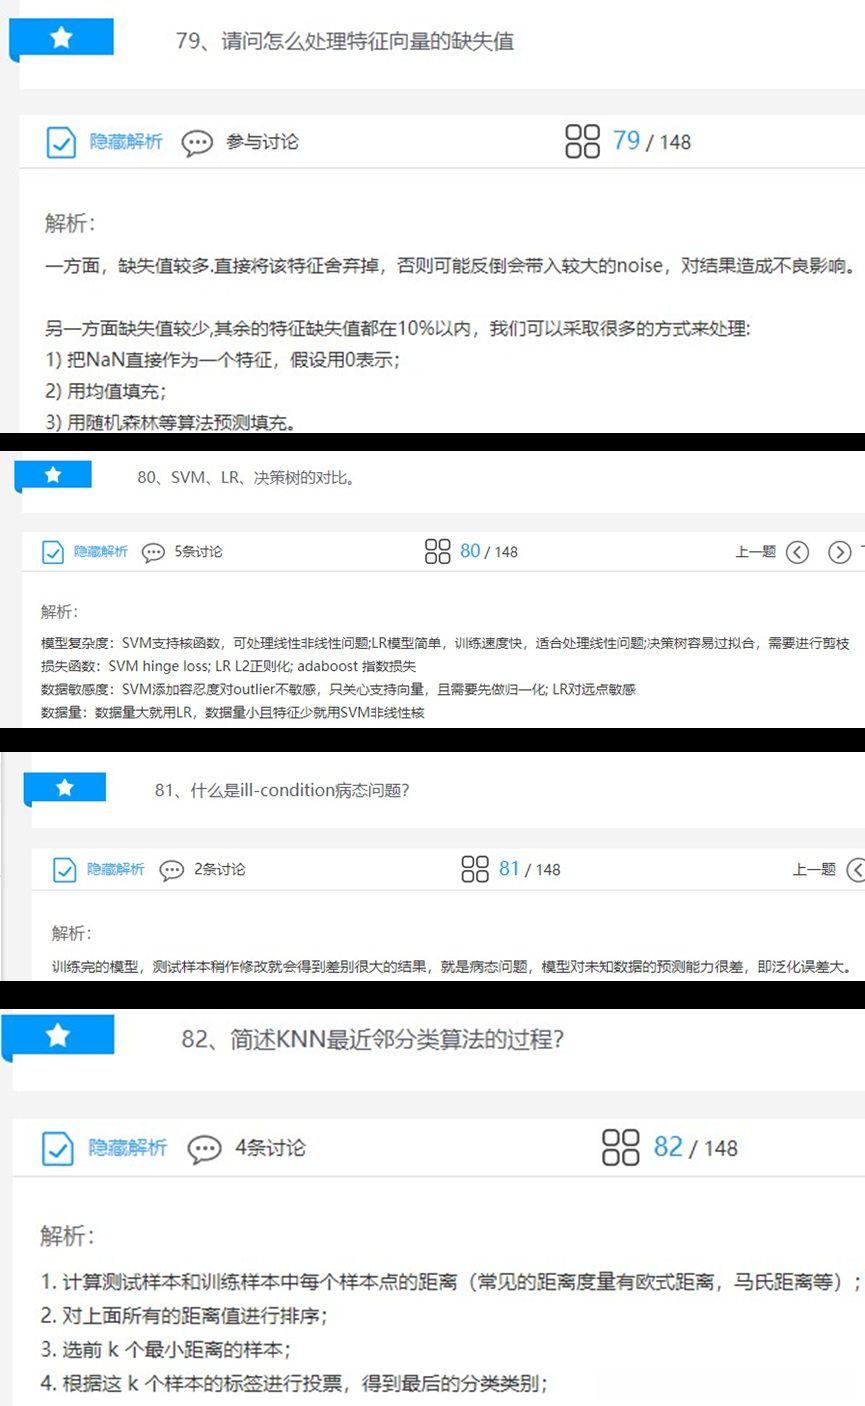Click the 80 / 148 question counter

coord(489,551)
